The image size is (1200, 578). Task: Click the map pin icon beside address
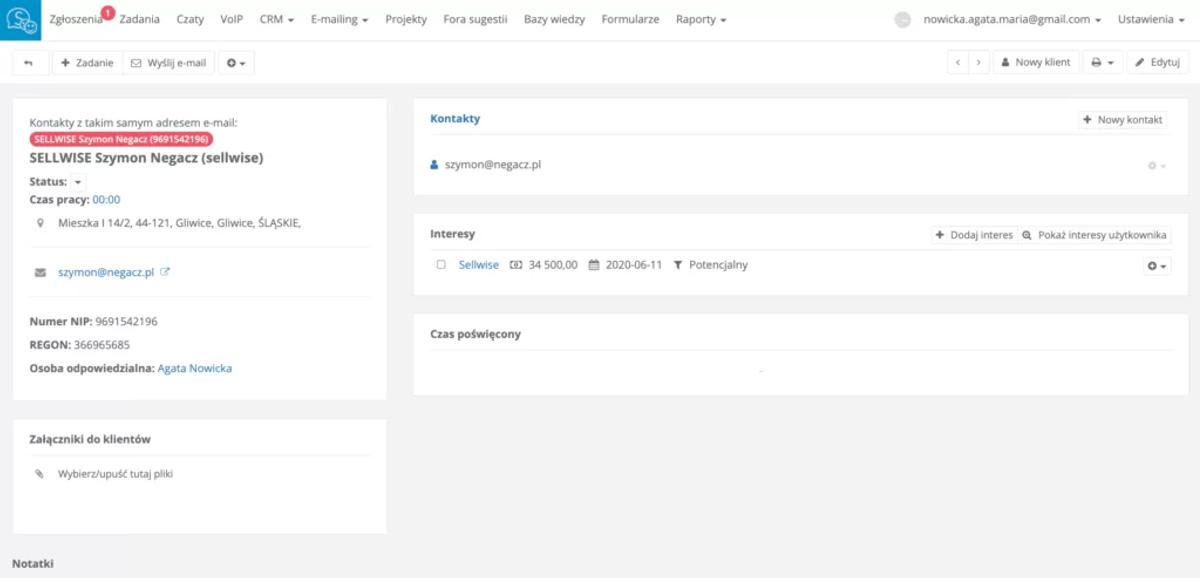40,223
